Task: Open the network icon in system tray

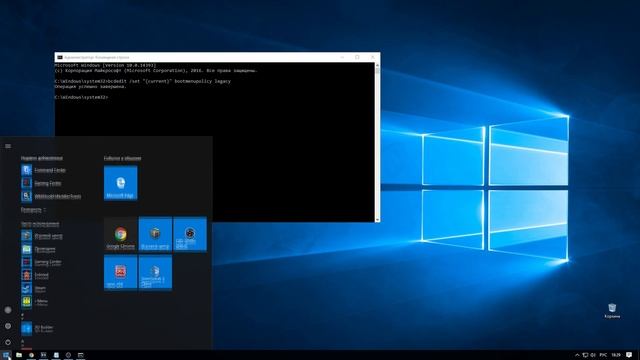Action: click(x=585, y=355)
